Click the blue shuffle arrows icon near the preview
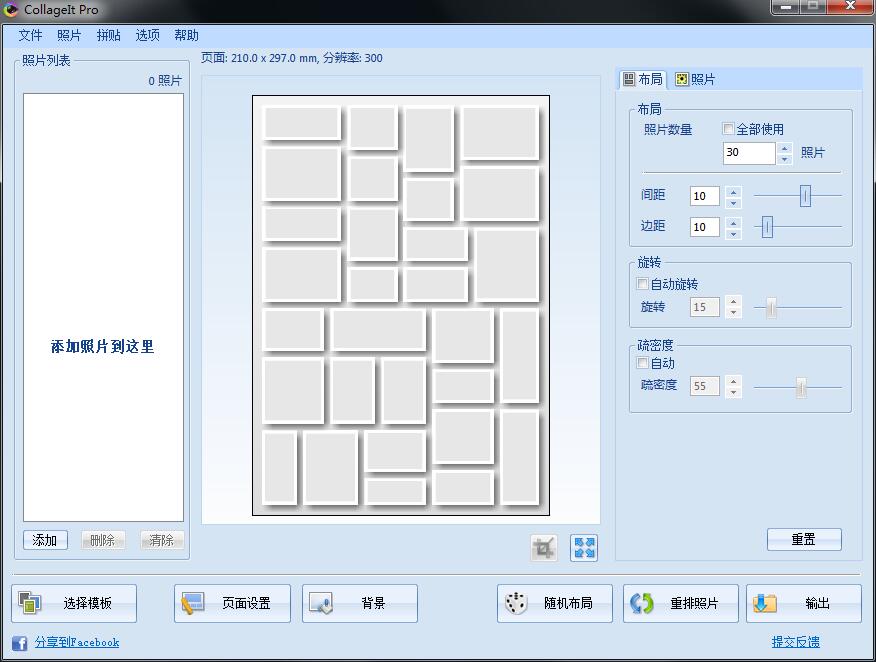 (583, 547)
